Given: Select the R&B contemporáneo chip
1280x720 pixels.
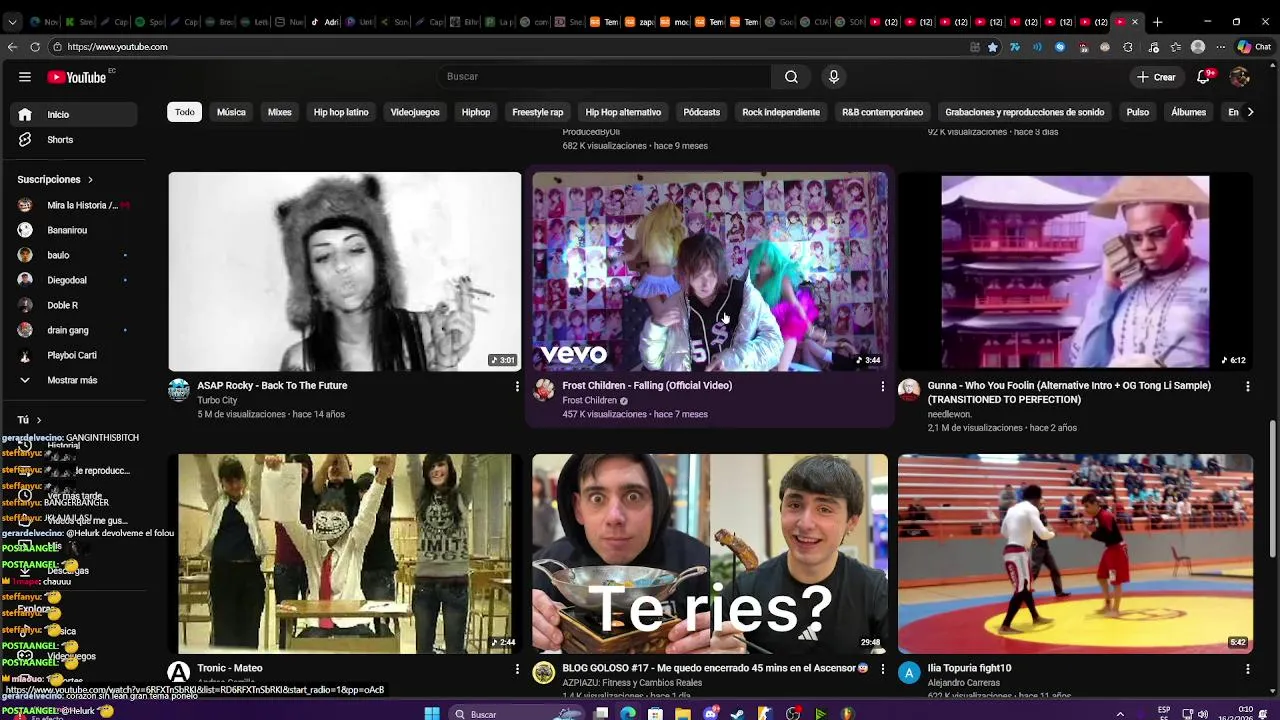Looking at the screenshot, I should [882, 112].
